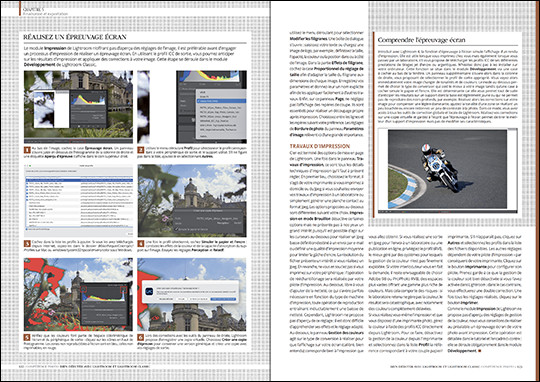Open step 5 red gamut warning screenshot

click(79, 295)
